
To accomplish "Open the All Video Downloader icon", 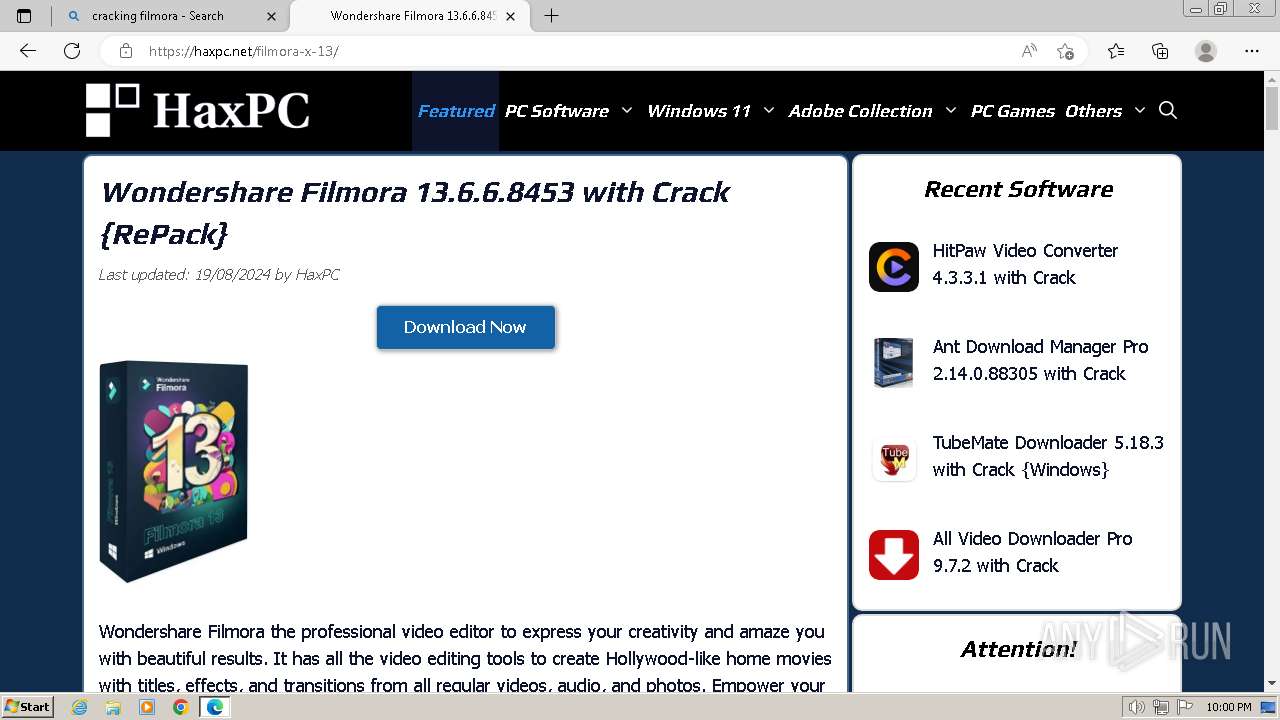I will (x=894, y=555).
